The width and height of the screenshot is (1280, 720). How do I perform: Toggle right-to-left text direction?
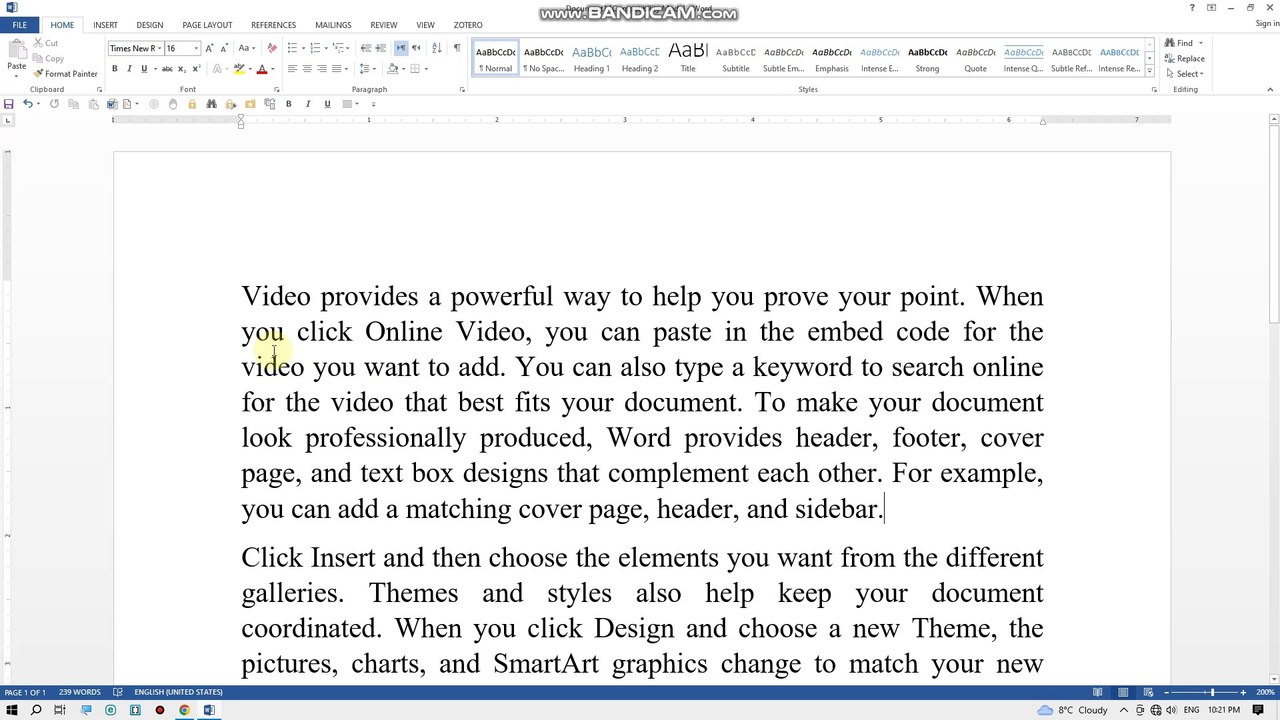(416, 48)
